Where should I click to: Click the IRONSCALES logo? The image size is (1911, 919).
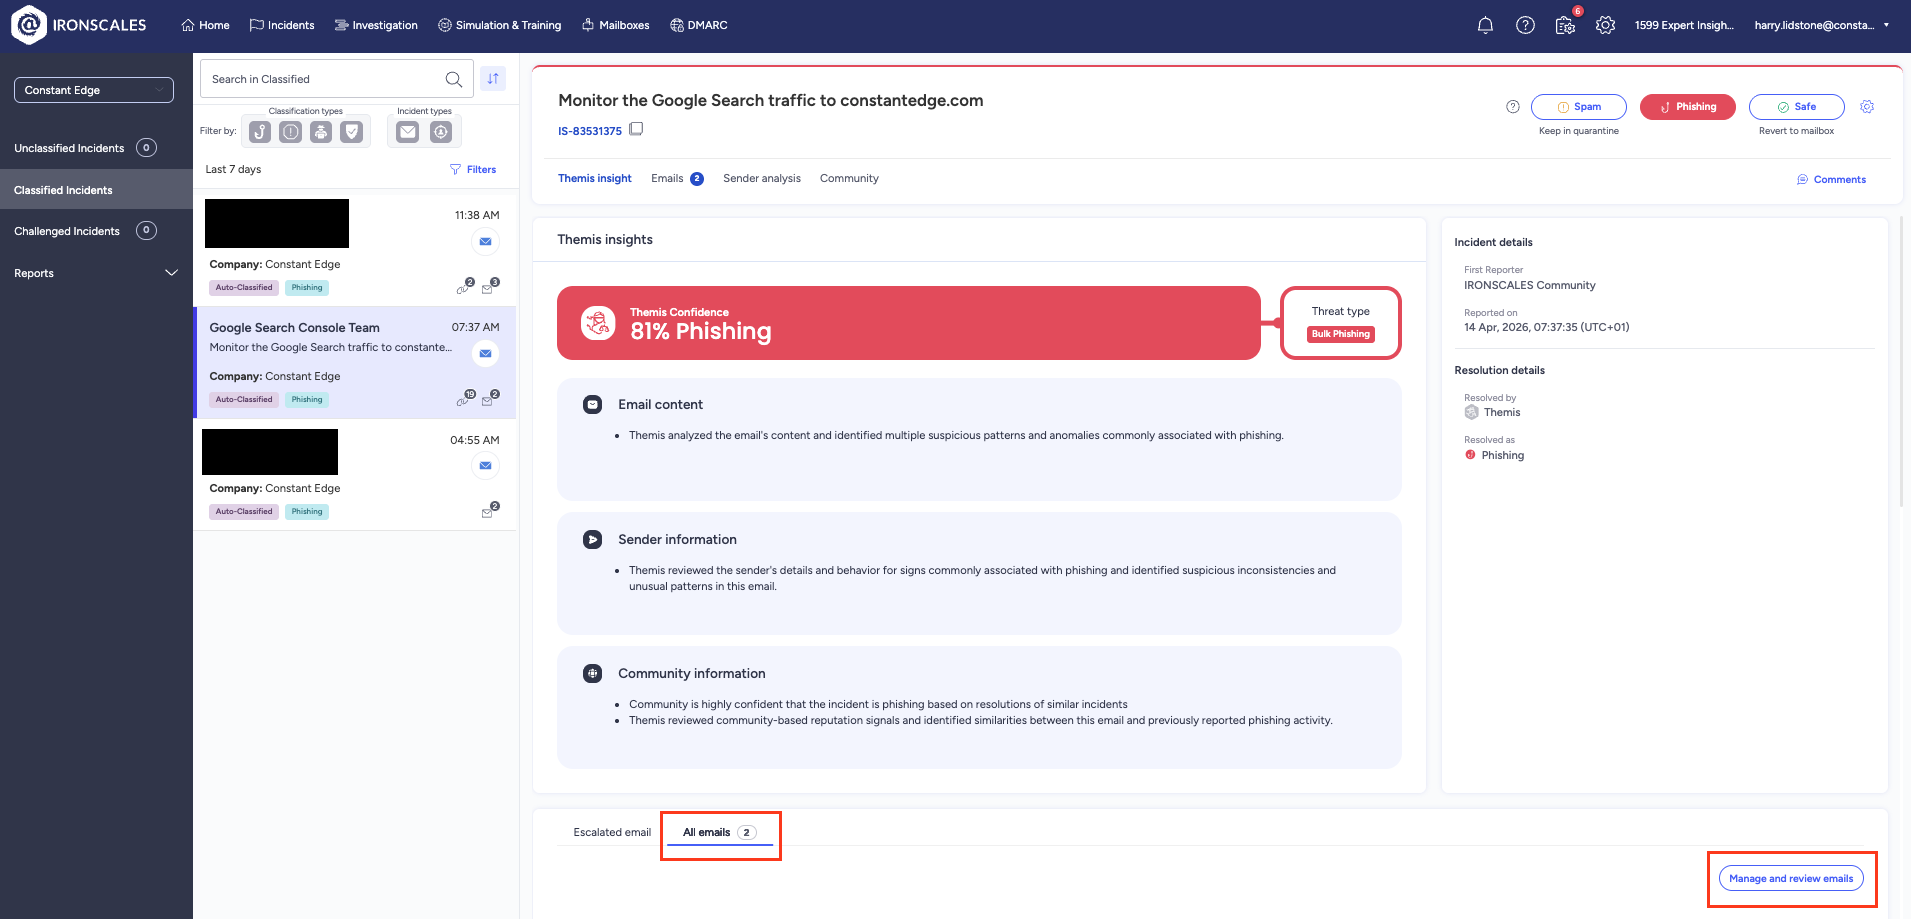pos(79,25)
